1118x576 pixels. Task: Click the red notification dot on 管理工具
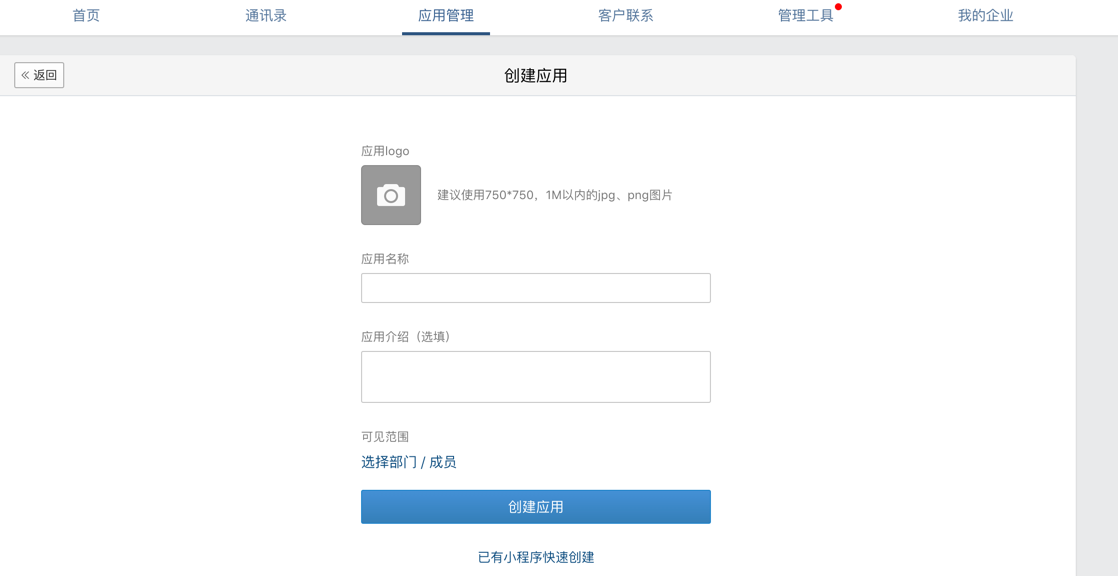[838, 7]
